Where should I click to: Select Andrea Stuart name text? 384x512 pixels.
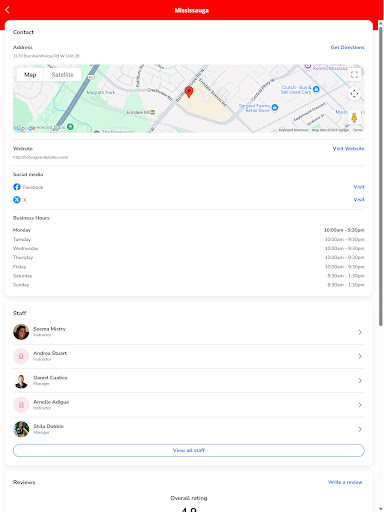tap(50, 353)
